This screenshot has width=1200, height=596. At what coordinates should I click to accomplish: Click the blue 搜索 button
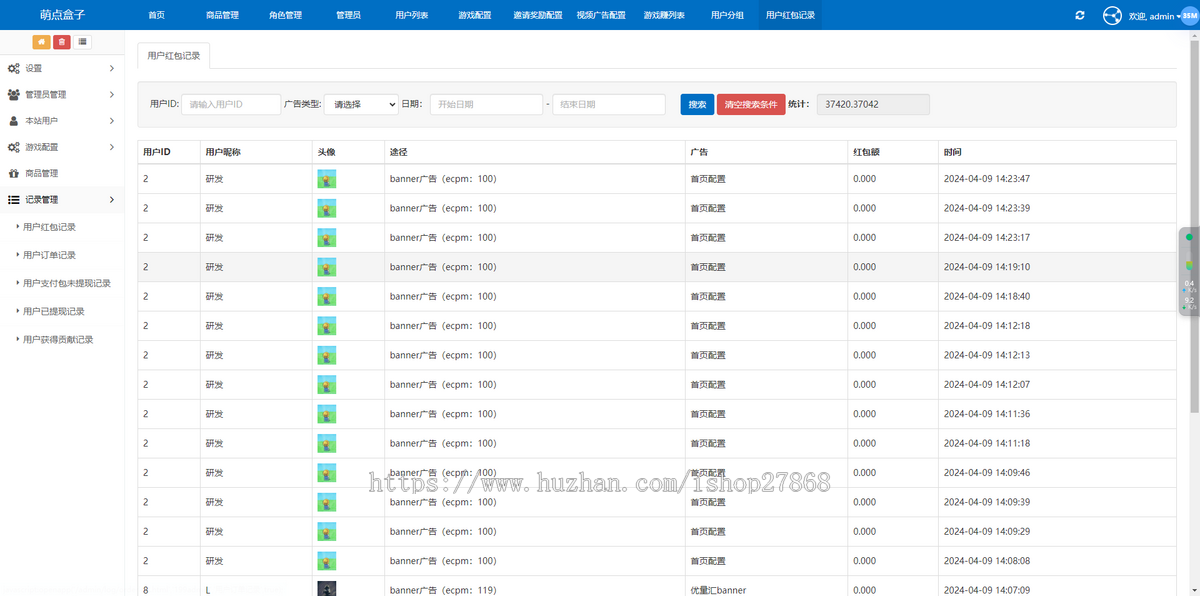697,104
